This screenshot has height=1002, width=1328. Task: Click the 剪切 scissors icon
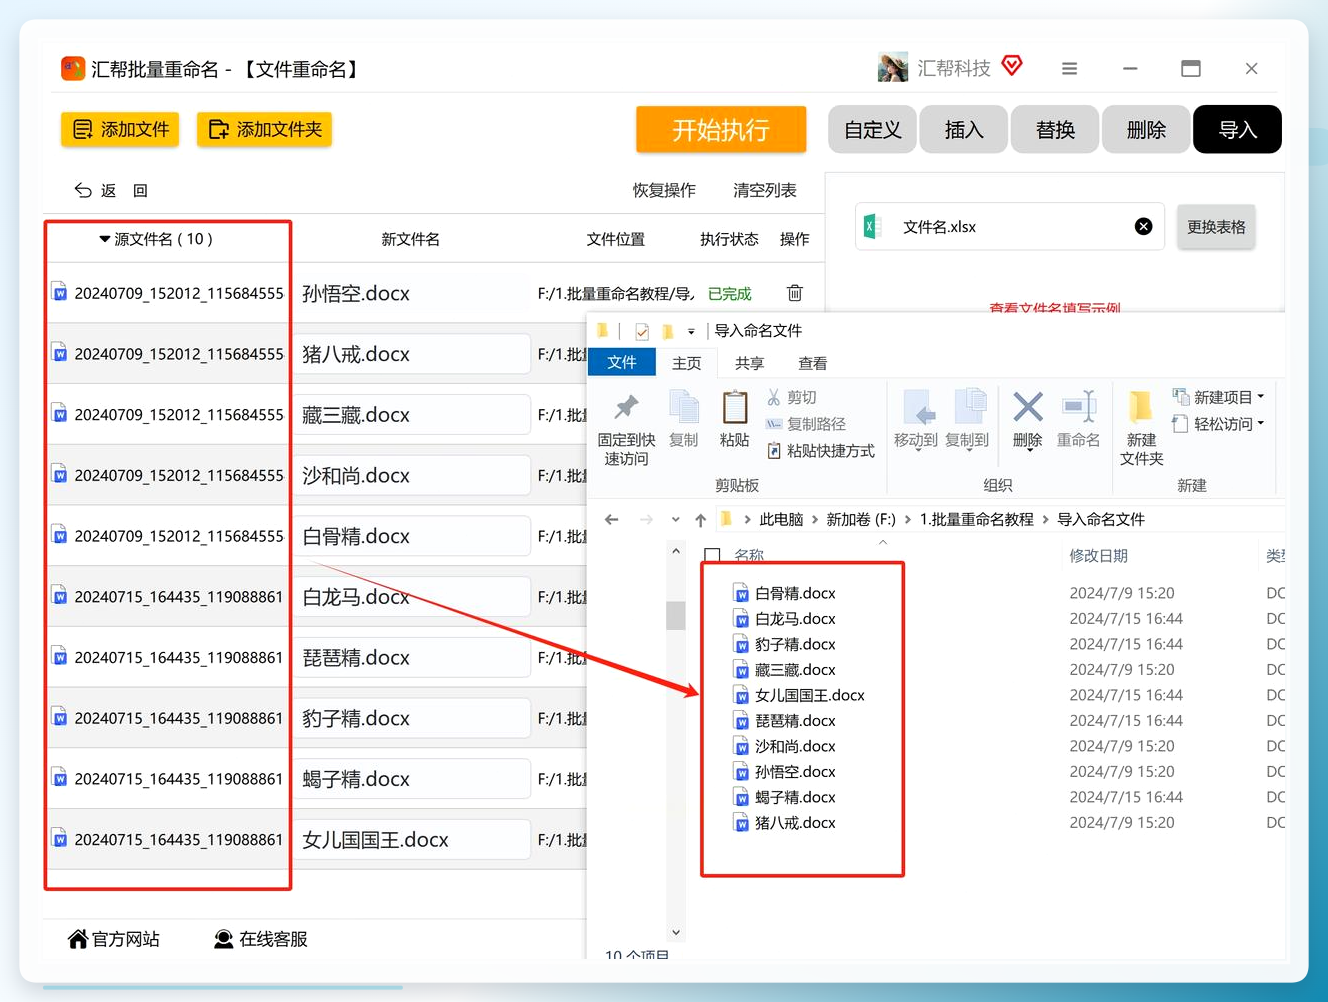point(774,397)
